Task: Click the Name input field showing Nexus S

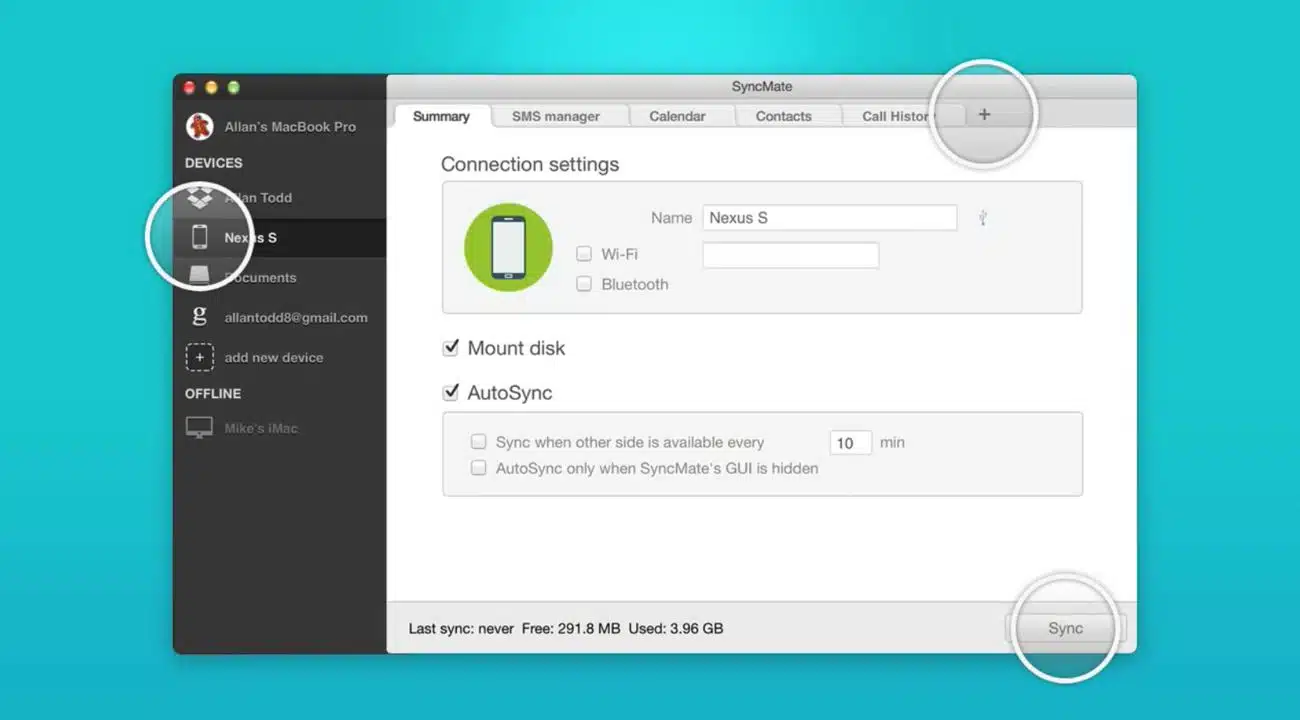Action: pos(830,218)
